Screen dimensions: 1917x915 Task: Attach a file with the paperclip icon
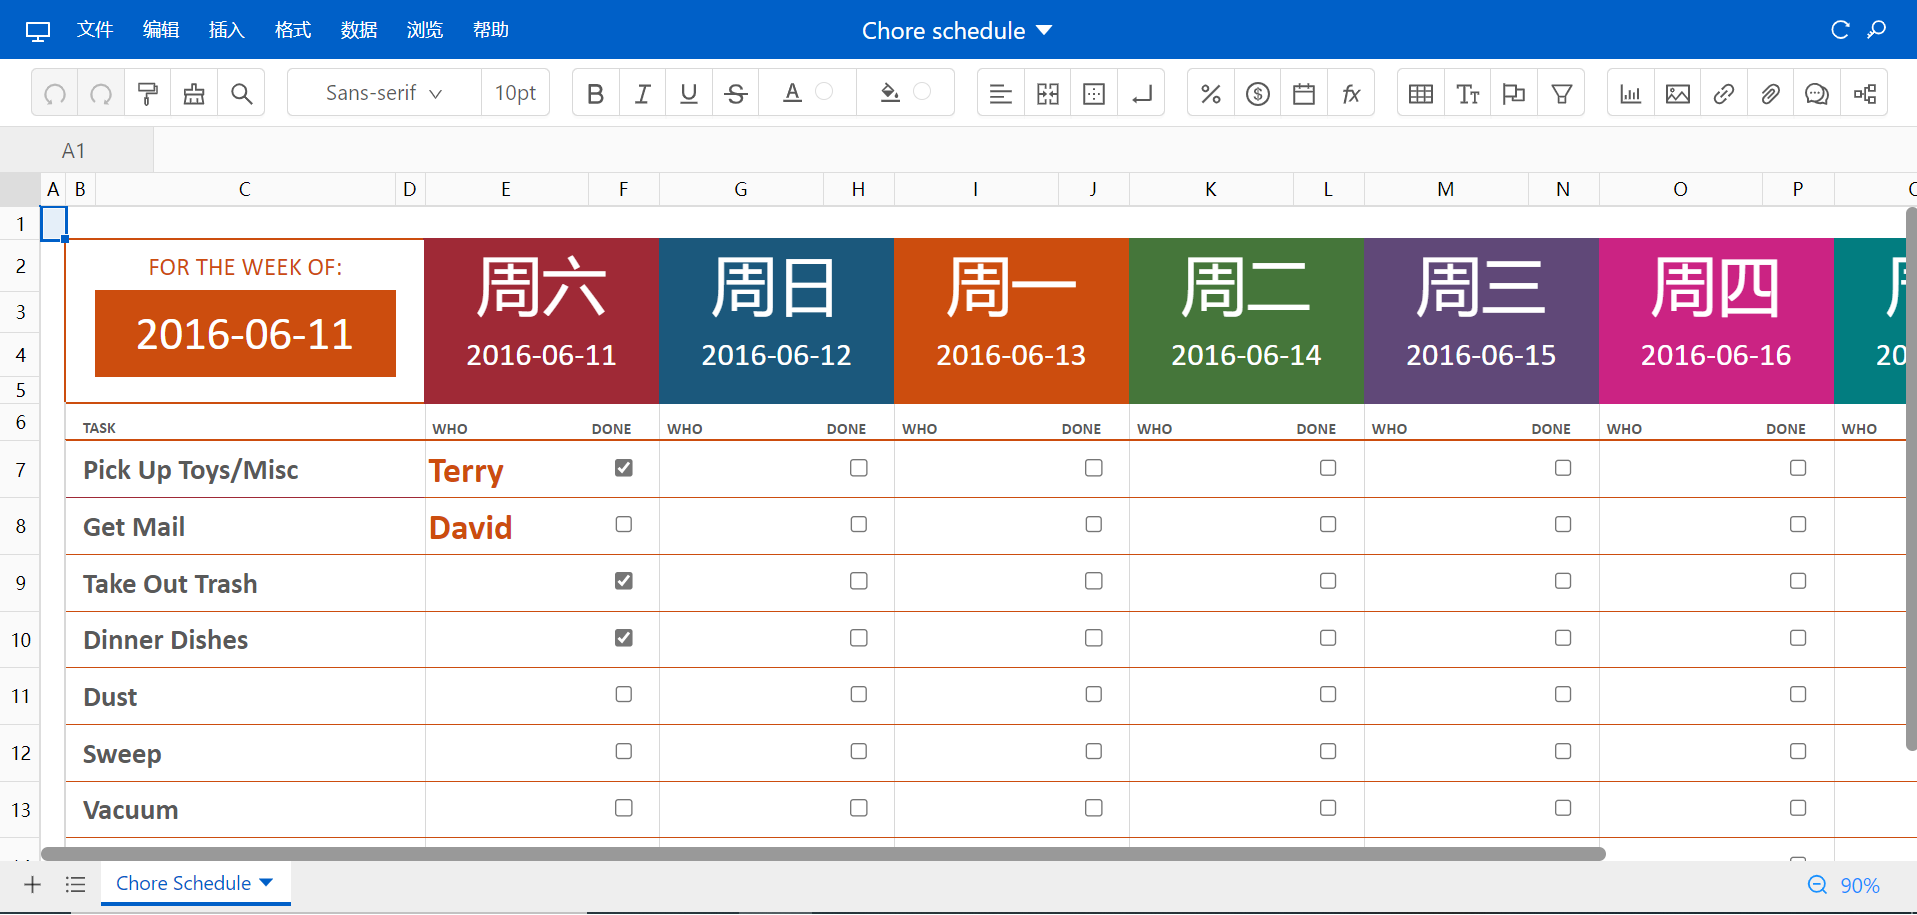1770,92
